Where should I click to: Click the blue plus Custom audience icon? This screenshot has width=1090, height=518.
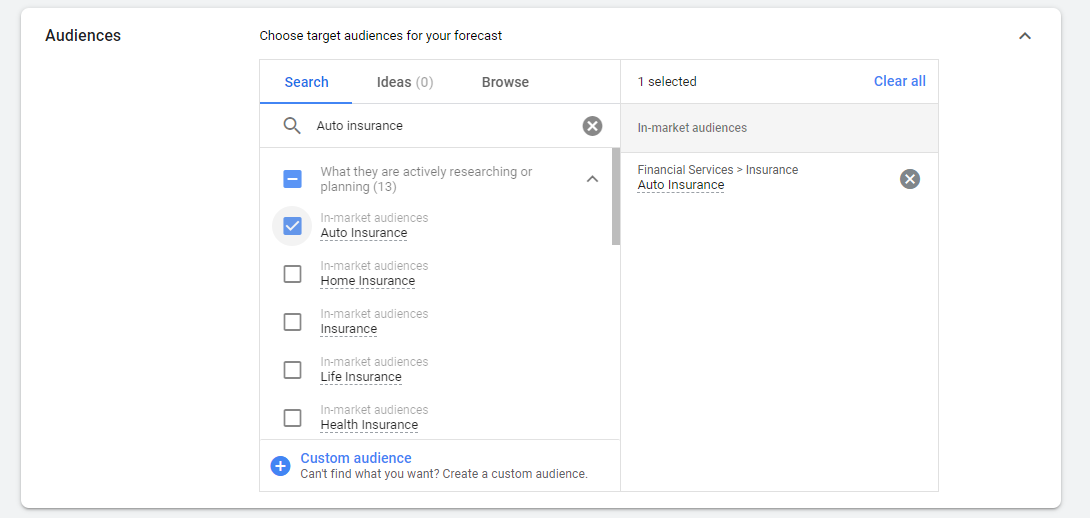[x=280, y=466]
